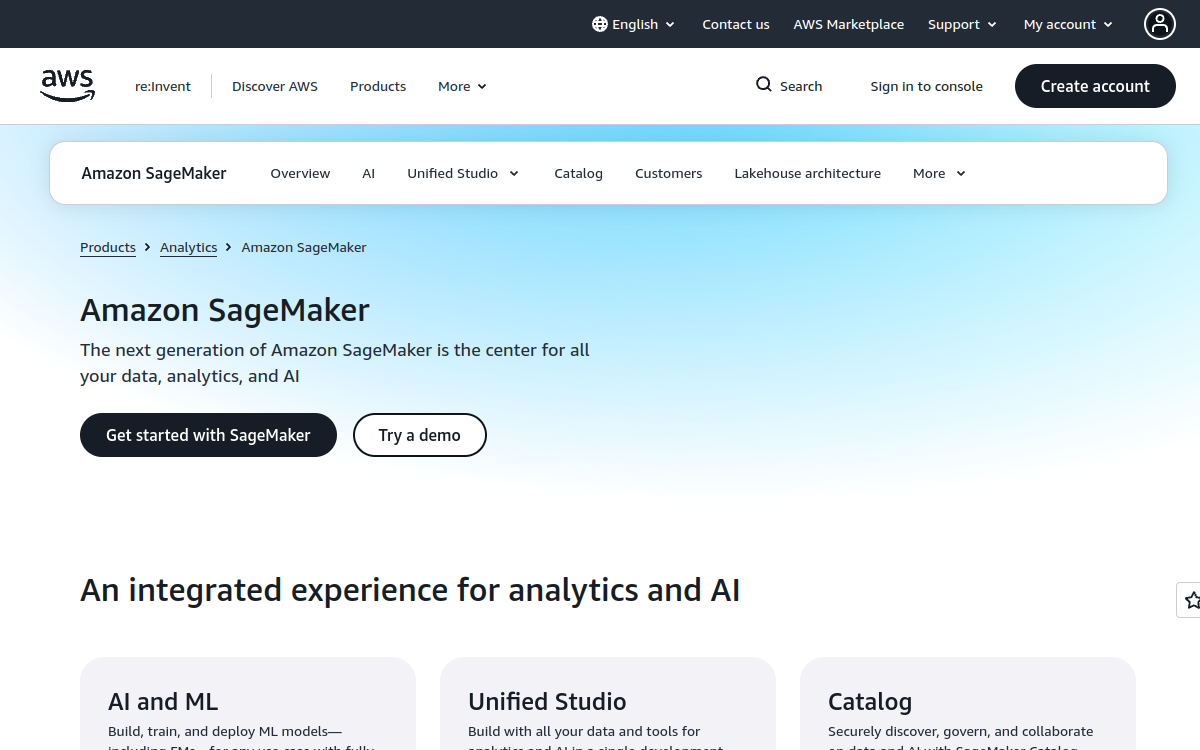1200x750 pixels.
Task: Open the re:Invent page
Action: point(163,86)
